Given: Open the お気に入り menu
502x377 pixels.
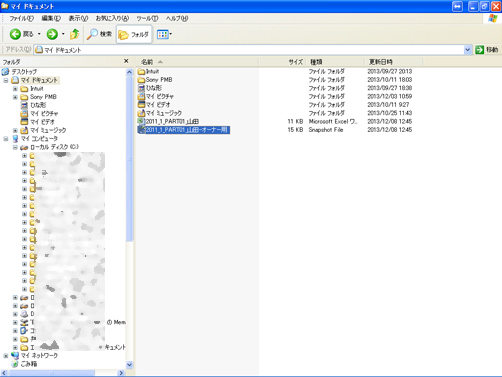Looking at the screenshot, I should [112, 18].
